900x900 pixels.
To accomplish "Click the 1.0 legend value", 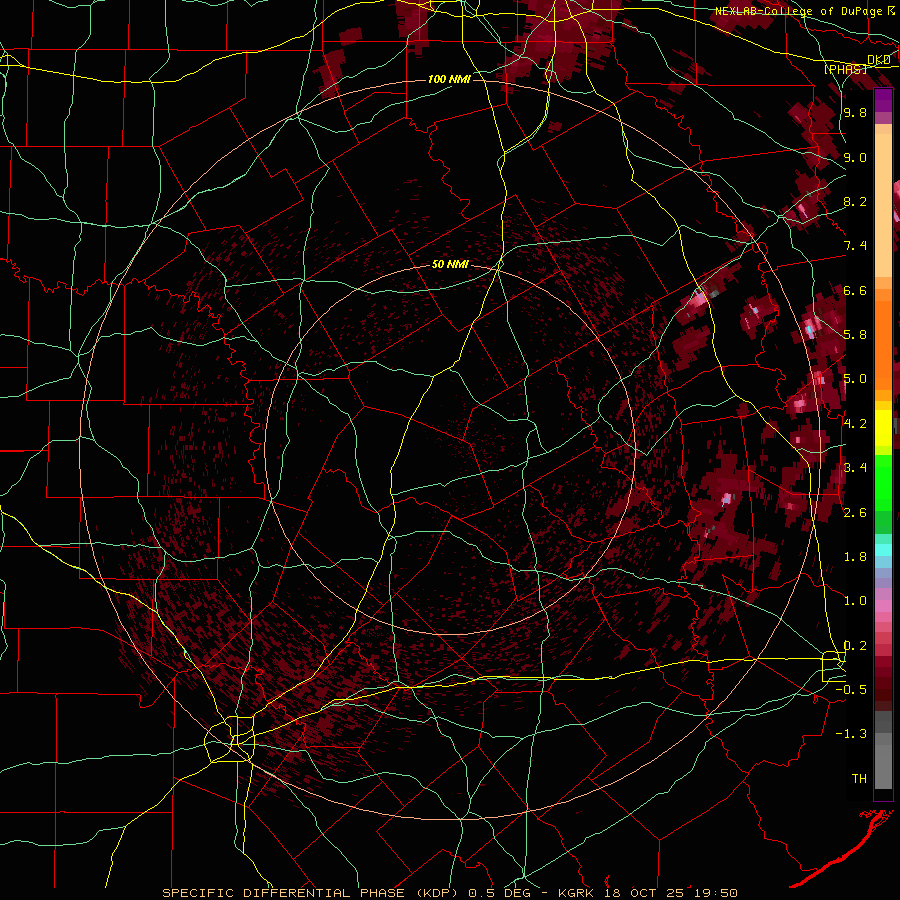I will 855,601.
